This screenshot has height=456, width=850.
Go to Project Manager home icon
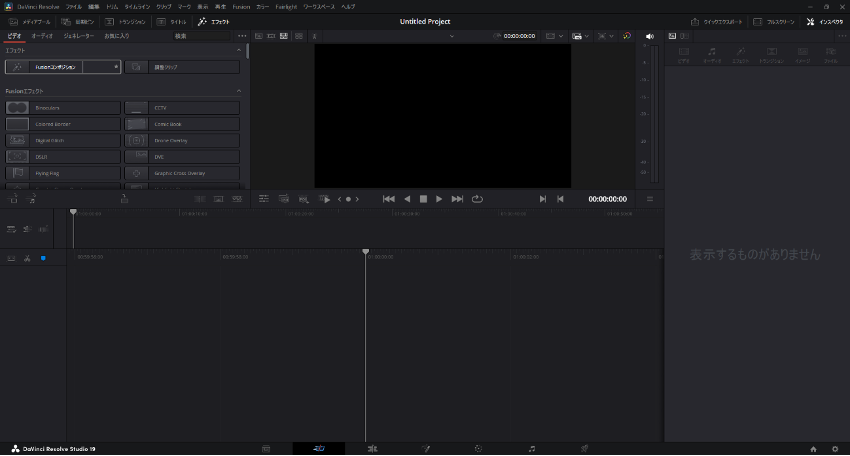813,449
